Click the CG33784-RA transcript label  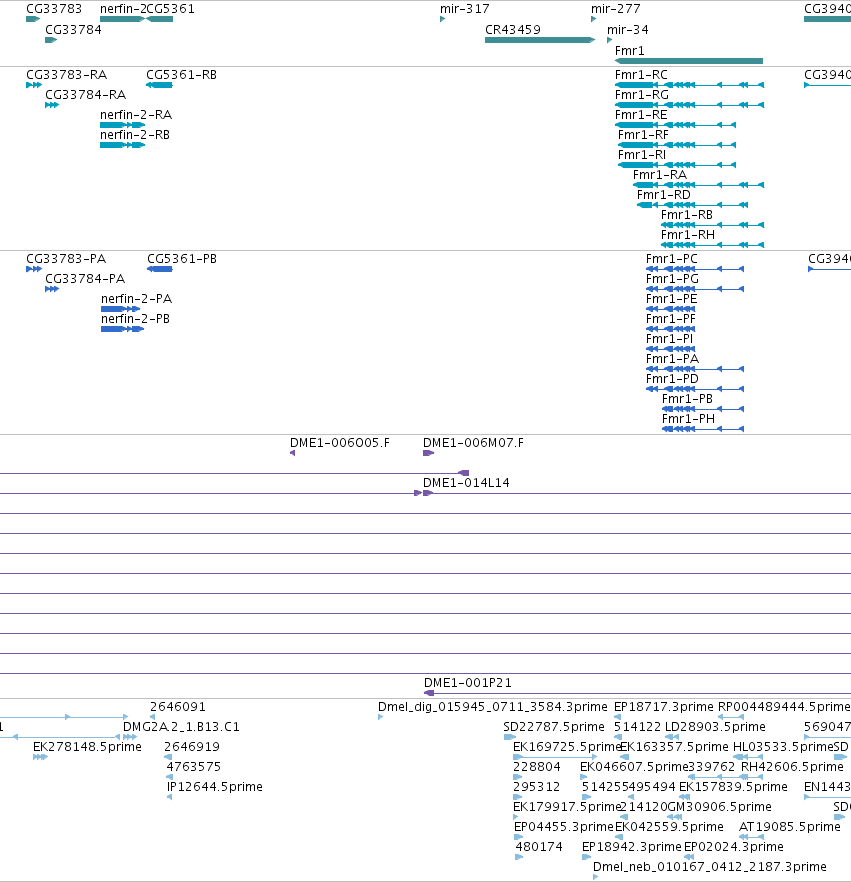pyautogui.click(x=85, y=95)
